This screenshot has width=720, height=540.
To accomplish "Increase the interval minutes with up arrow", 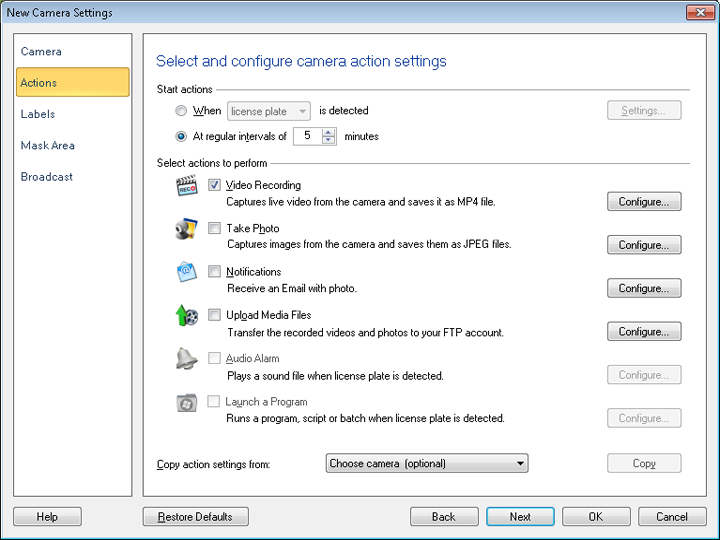I will click(x=329, y=132).
